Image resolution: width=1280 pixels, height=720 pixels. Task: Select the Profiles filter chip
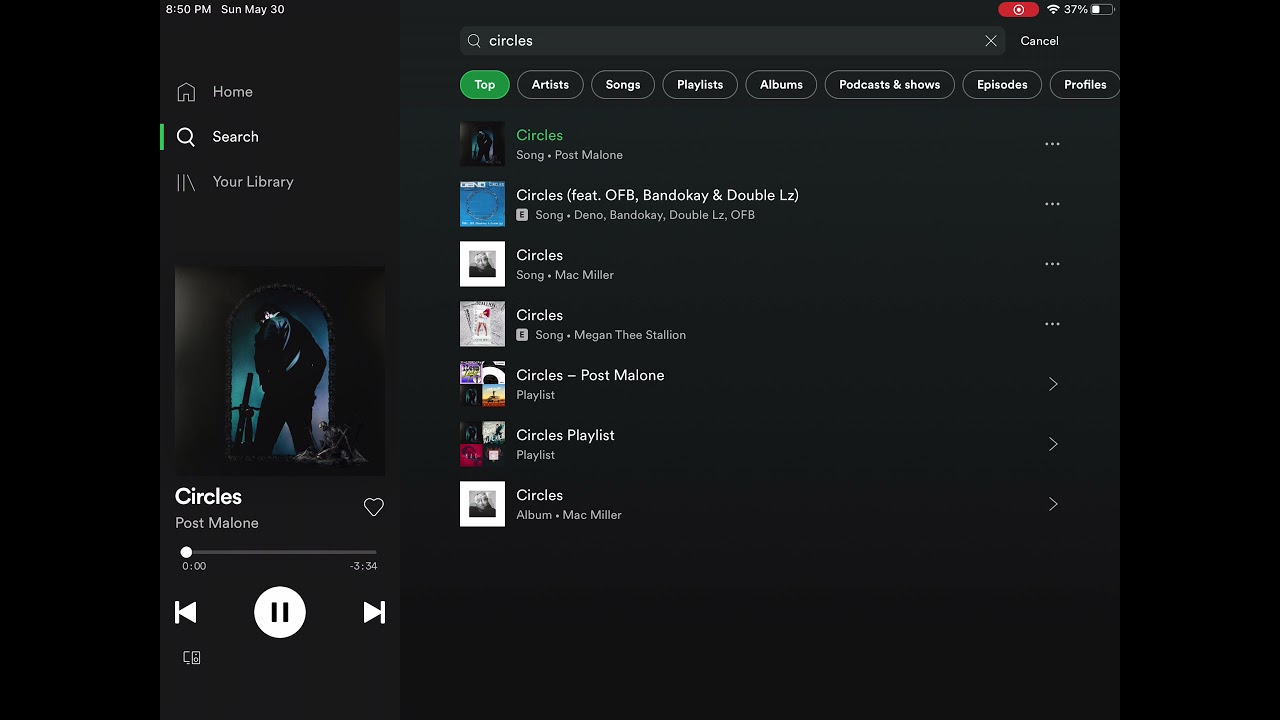pos(1085,85)
